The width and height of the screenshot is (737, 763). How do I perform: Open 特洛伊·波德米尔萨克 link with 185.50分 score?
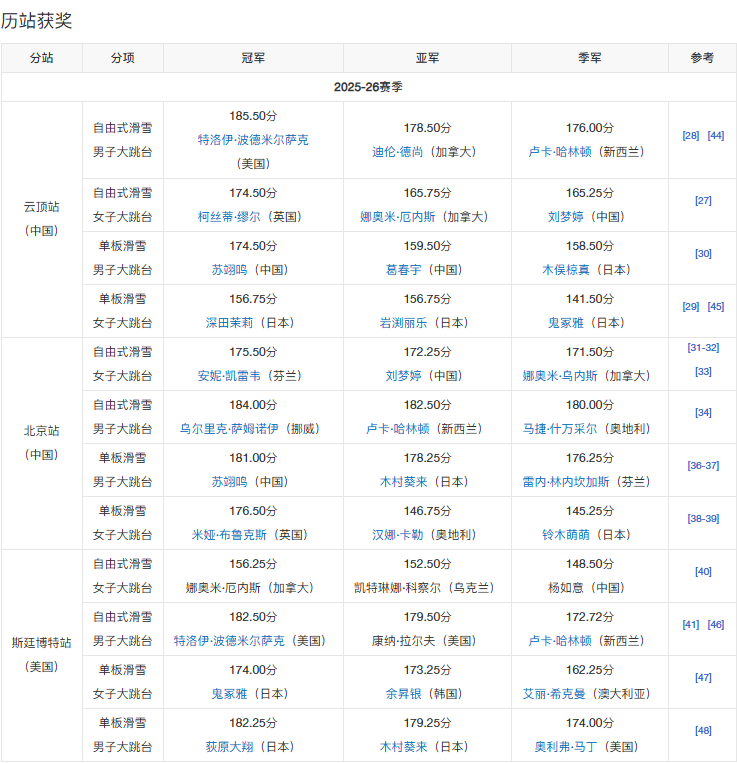click(253, 140)
